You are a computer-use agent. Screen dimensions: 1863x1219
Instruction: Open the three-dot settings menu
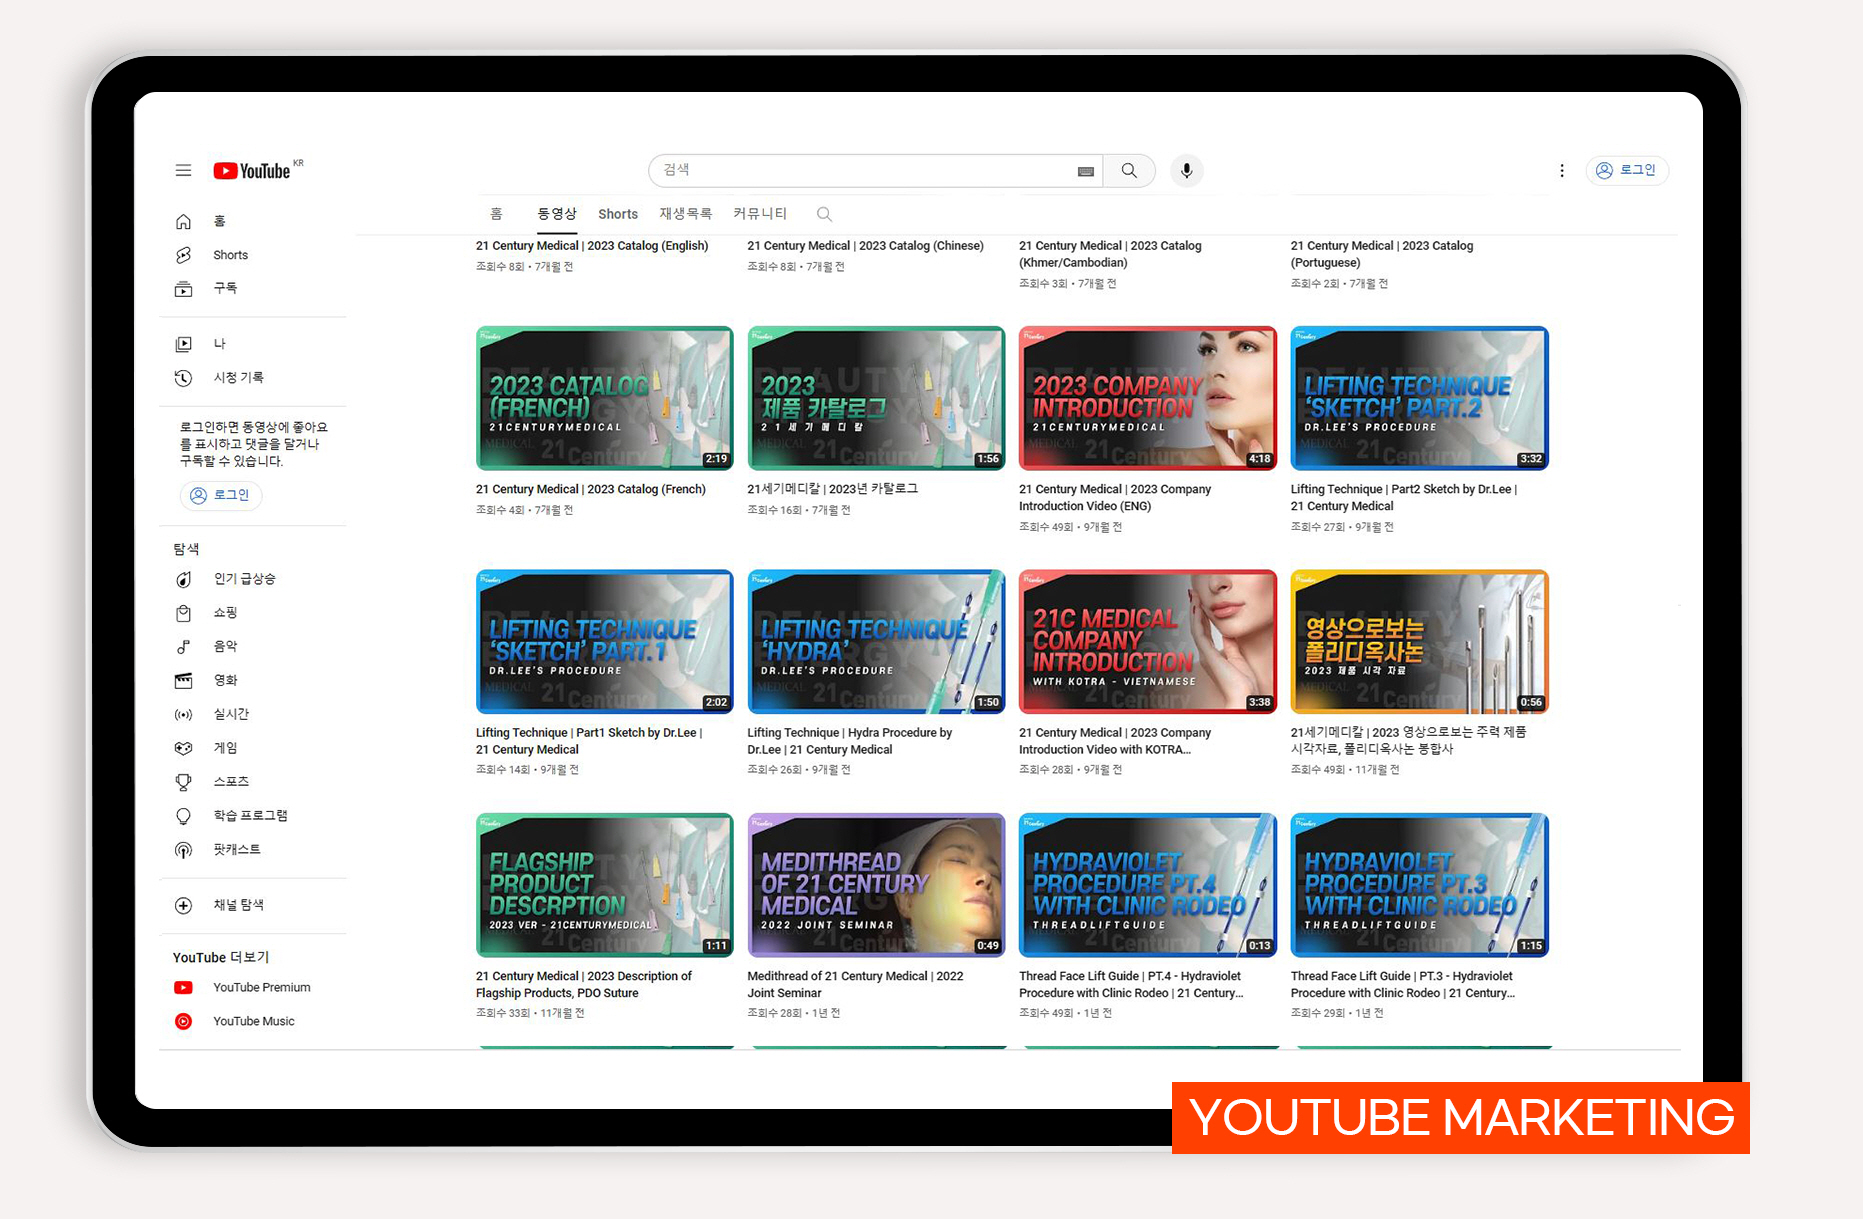pos(1561,171)
